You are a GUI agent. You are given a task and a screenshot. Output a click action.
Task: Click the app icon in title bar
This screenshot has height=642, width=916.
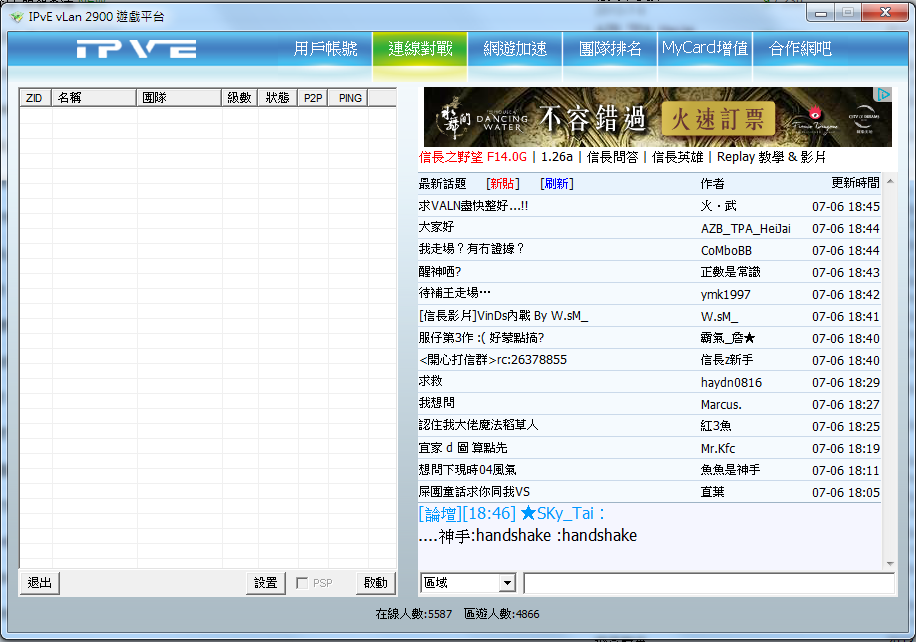[15, 17]
